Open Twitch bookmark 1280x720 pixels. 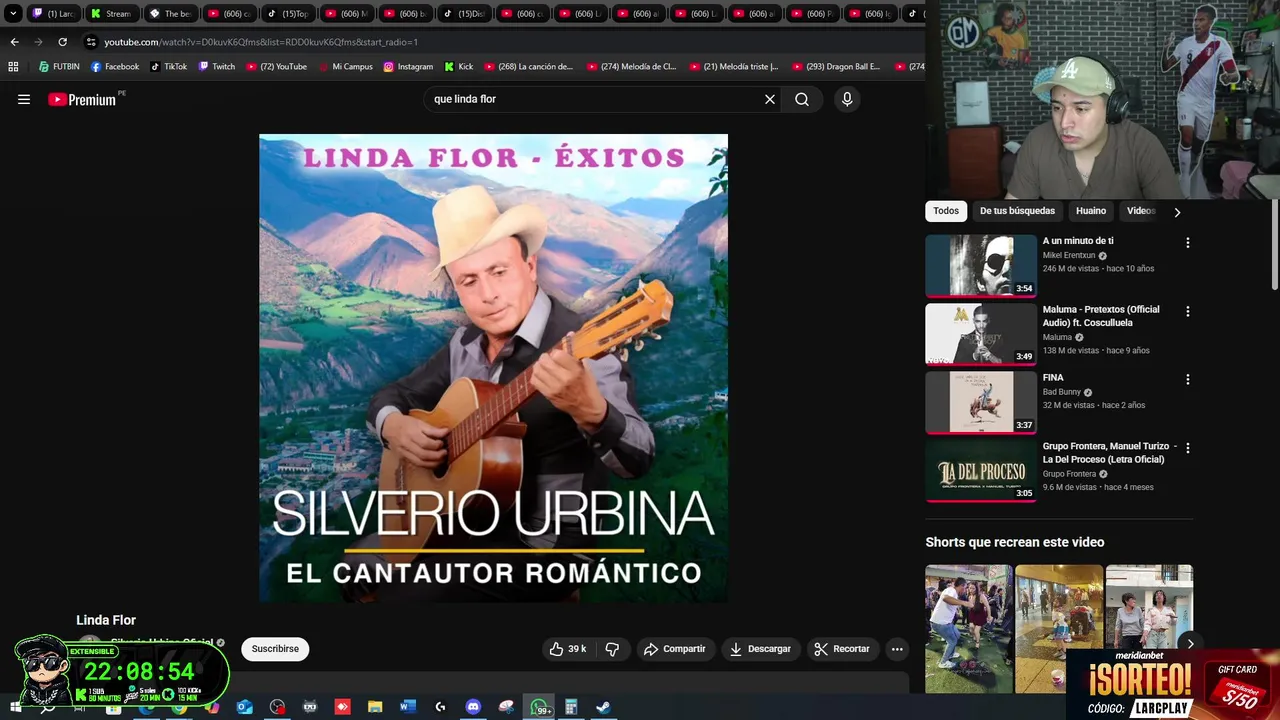217,67
